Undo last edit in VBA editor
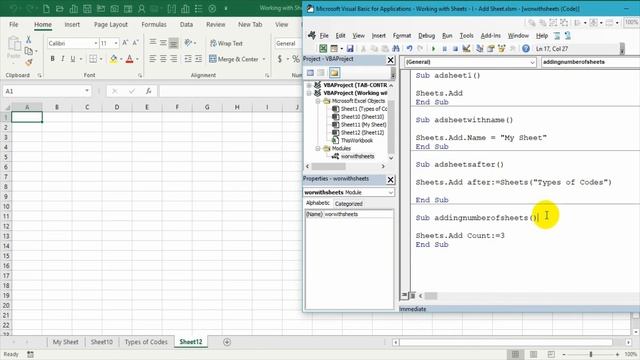This screenshot has width=640, height=360. tap(409, 49)
